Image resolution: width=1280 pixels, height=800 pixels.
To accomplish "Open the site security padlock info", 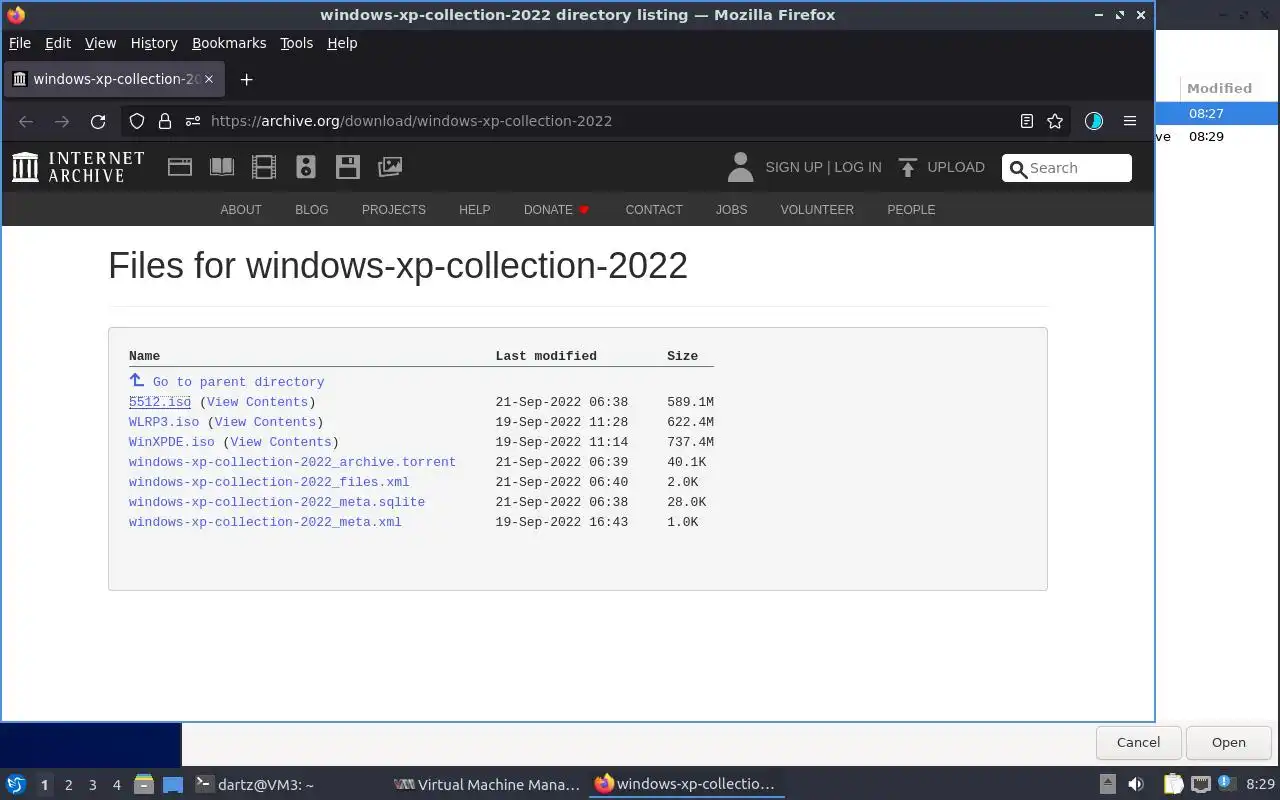I will tap(165, 121).
